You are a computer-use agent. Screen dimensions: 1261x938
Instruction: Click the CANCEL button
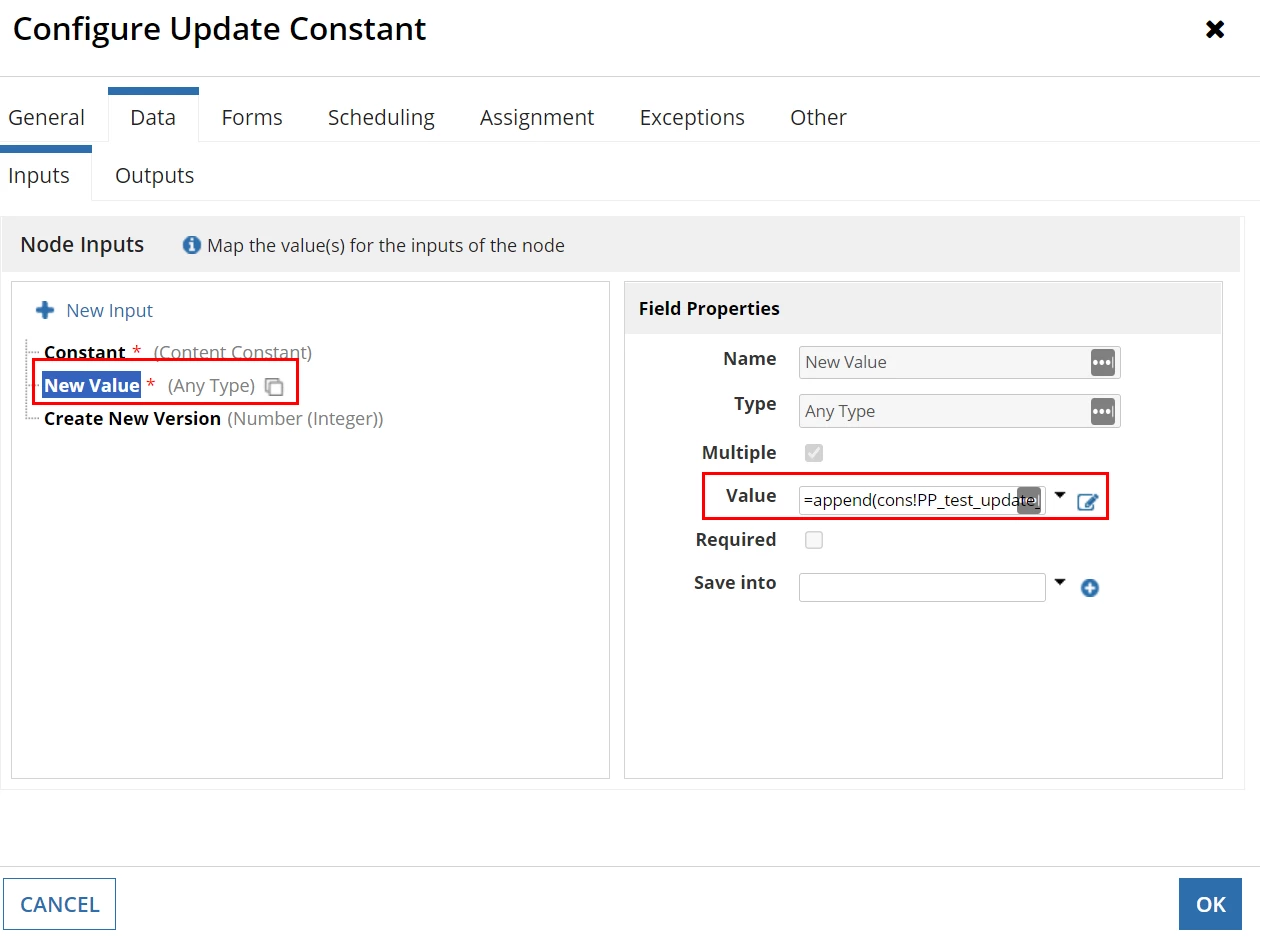click(60, 904)
